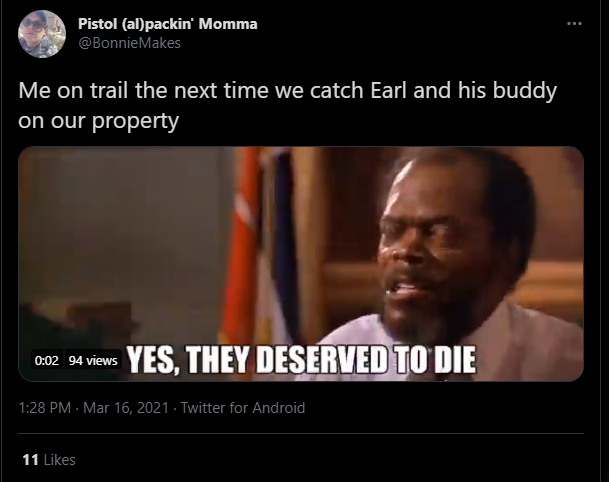Open the Twitter for Android source link

[243, 408]
